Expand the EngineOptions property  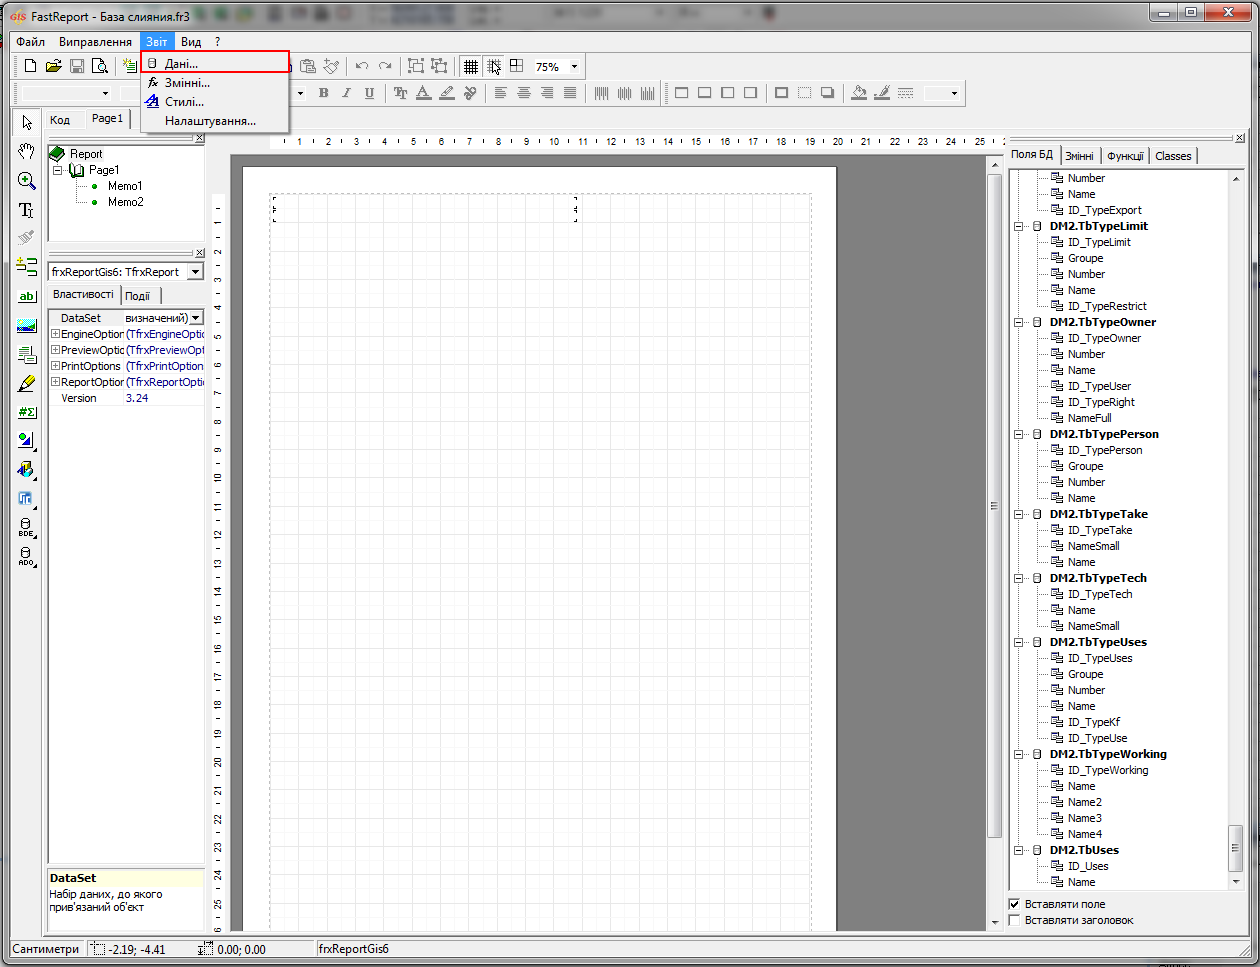(56, 334)
